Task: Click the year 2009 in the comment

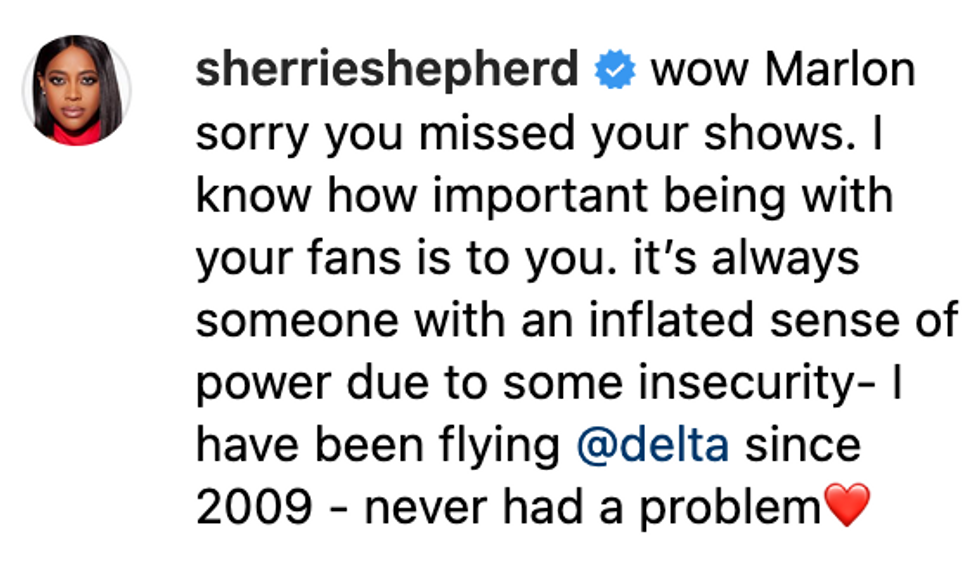Action: pos(254,506)
